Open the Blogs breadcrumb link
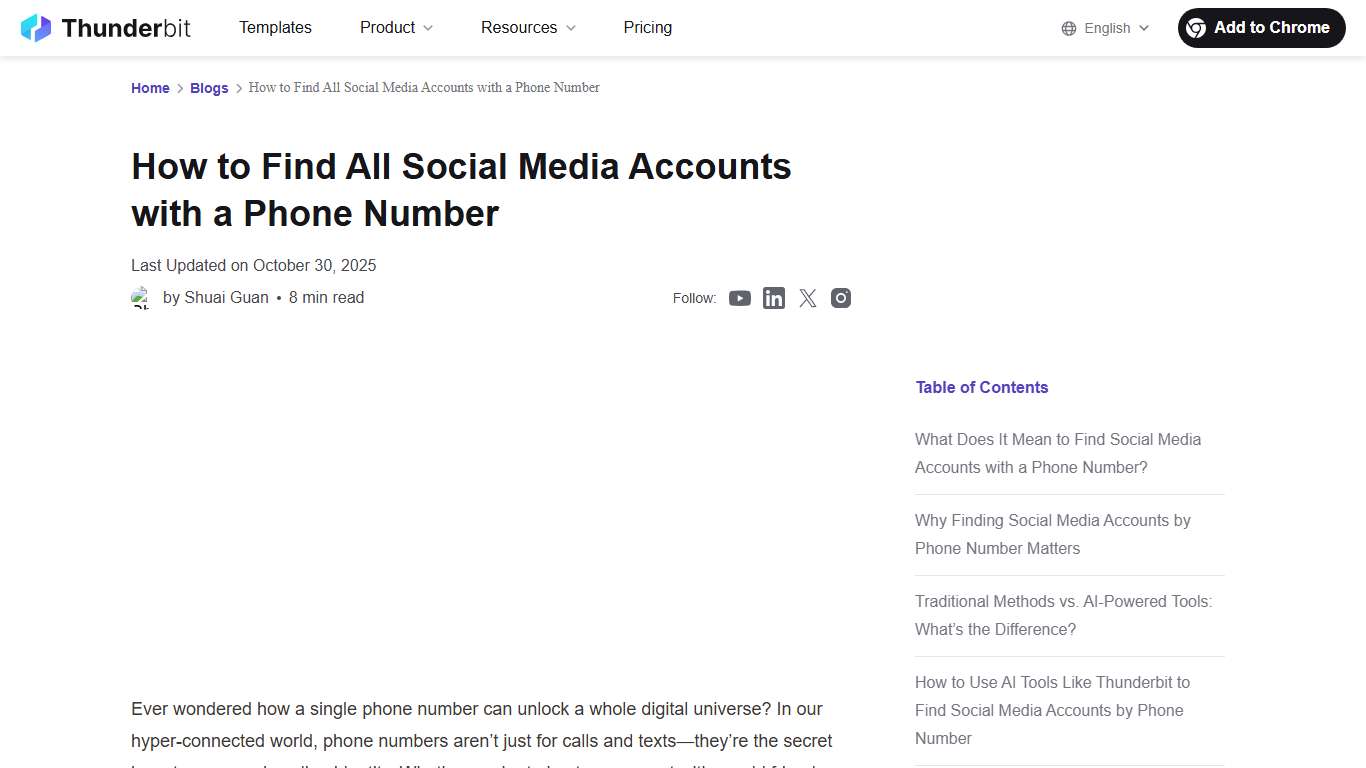 [209, 88]
